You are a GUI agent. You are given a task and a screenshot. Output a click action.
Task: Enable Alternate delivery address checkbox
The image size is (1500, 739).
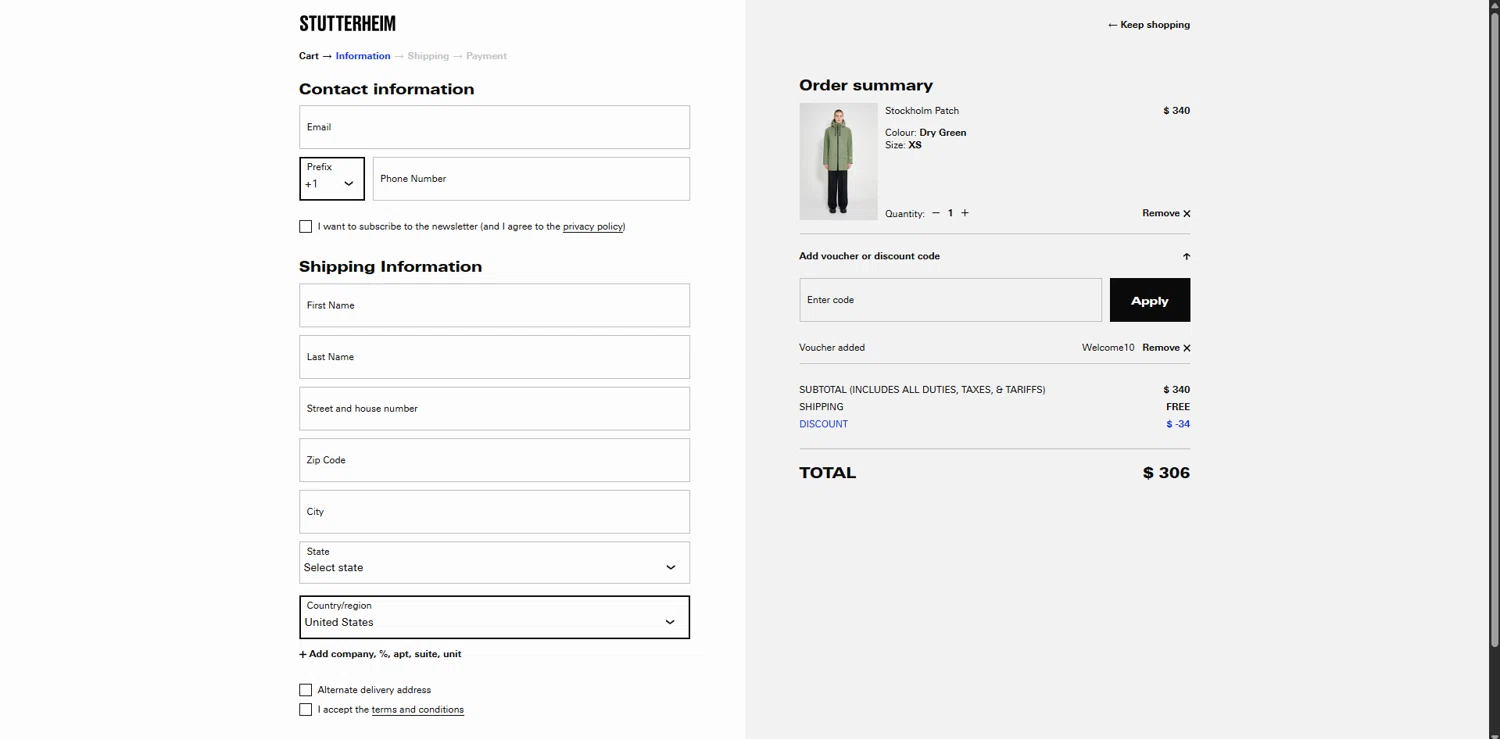pos(305,690)
